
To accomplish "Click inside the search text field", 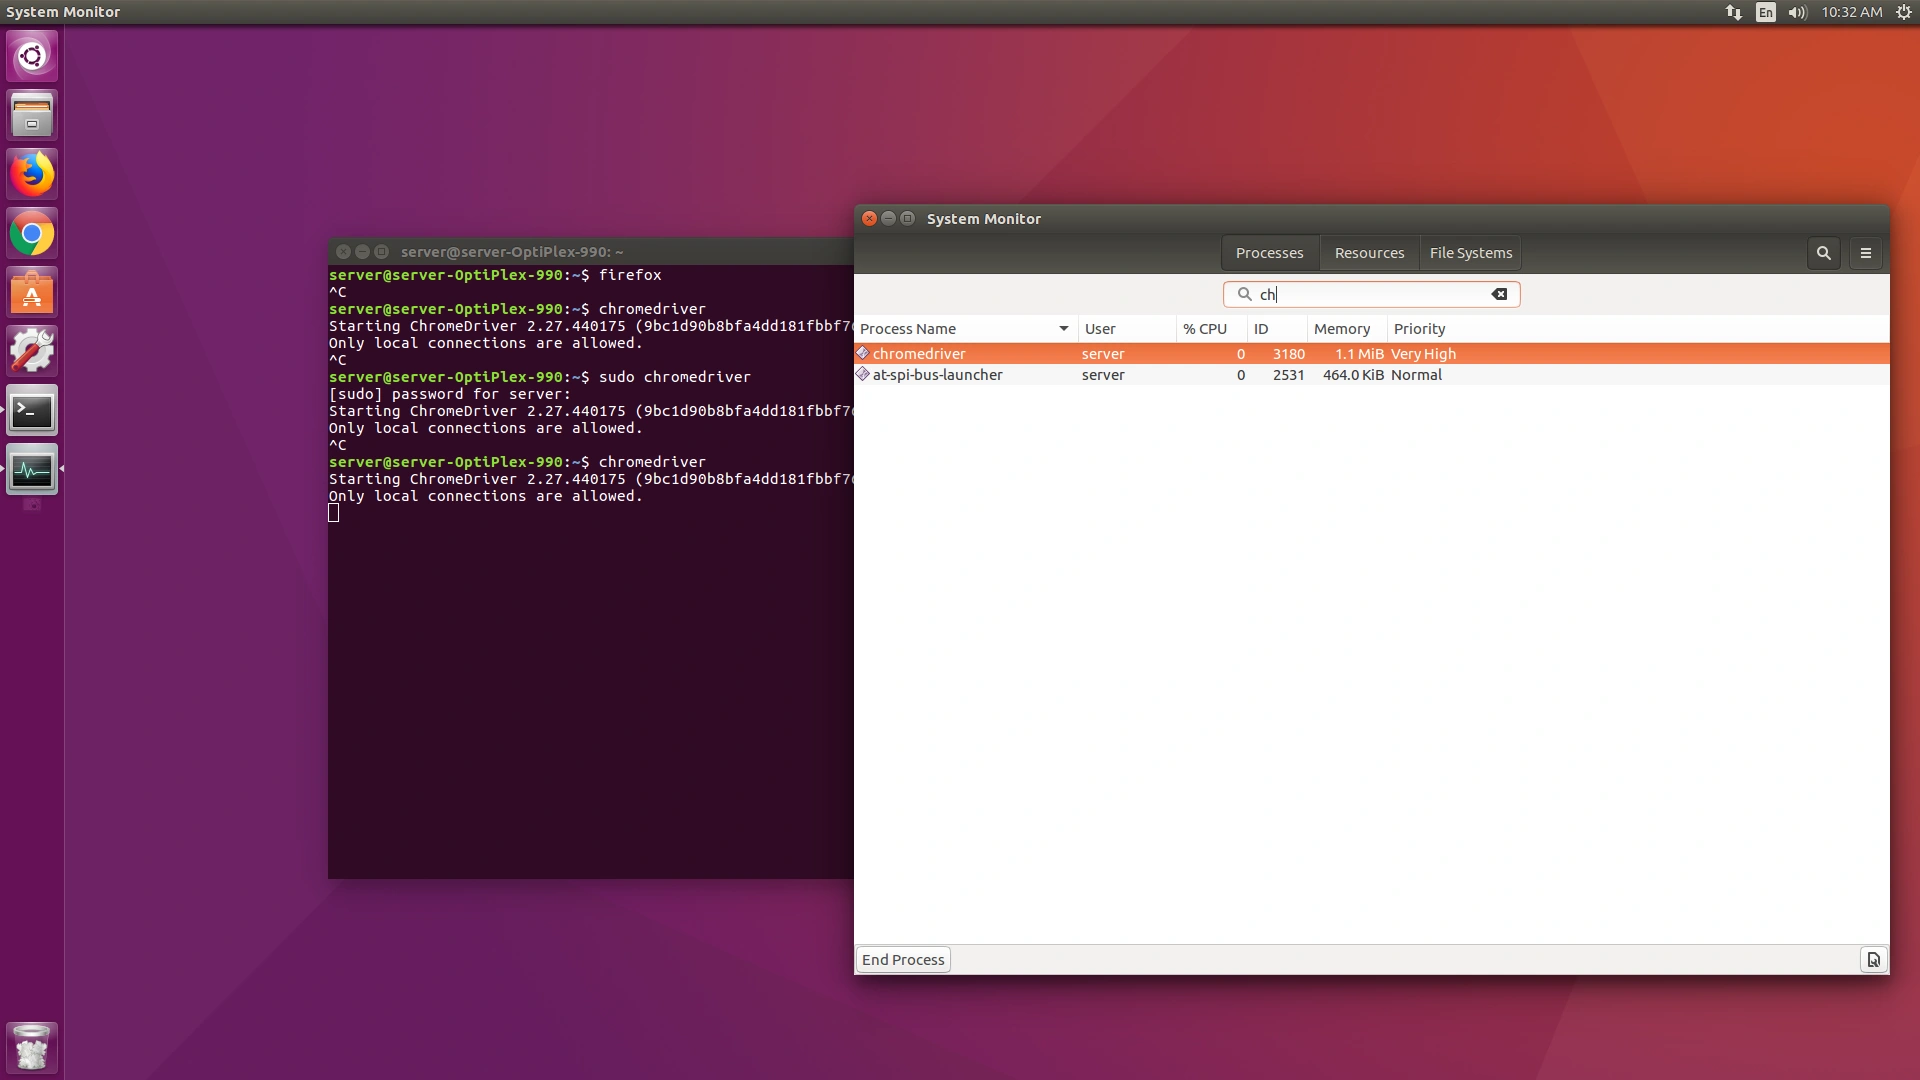I will pyautogui.click(x=1370, y=294).
